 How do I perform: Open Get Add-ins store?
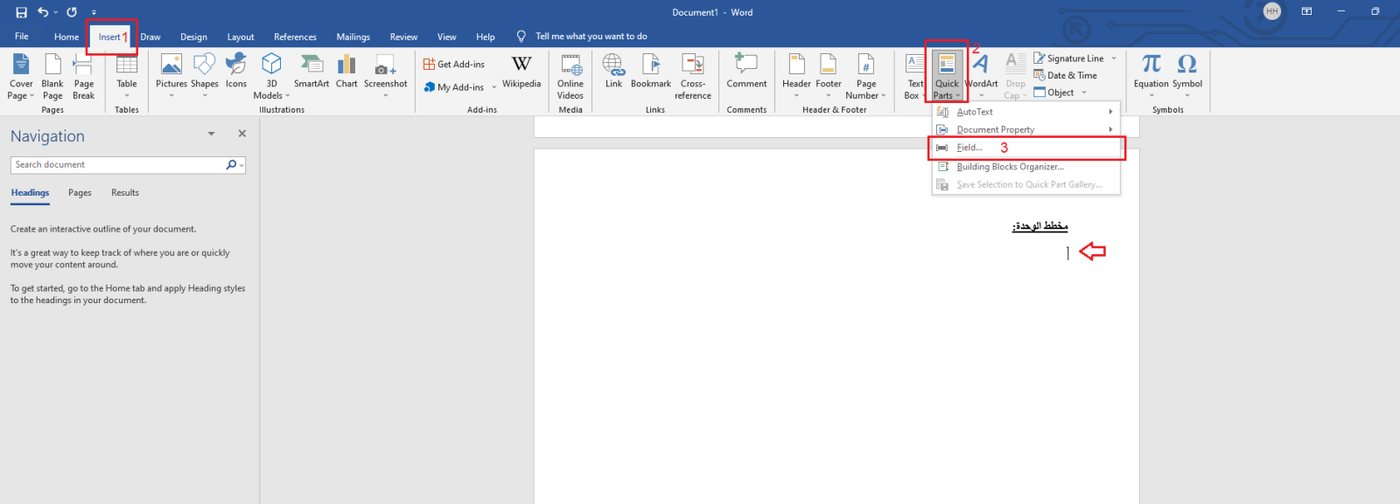pyautogui.click(x=454, y=64)
